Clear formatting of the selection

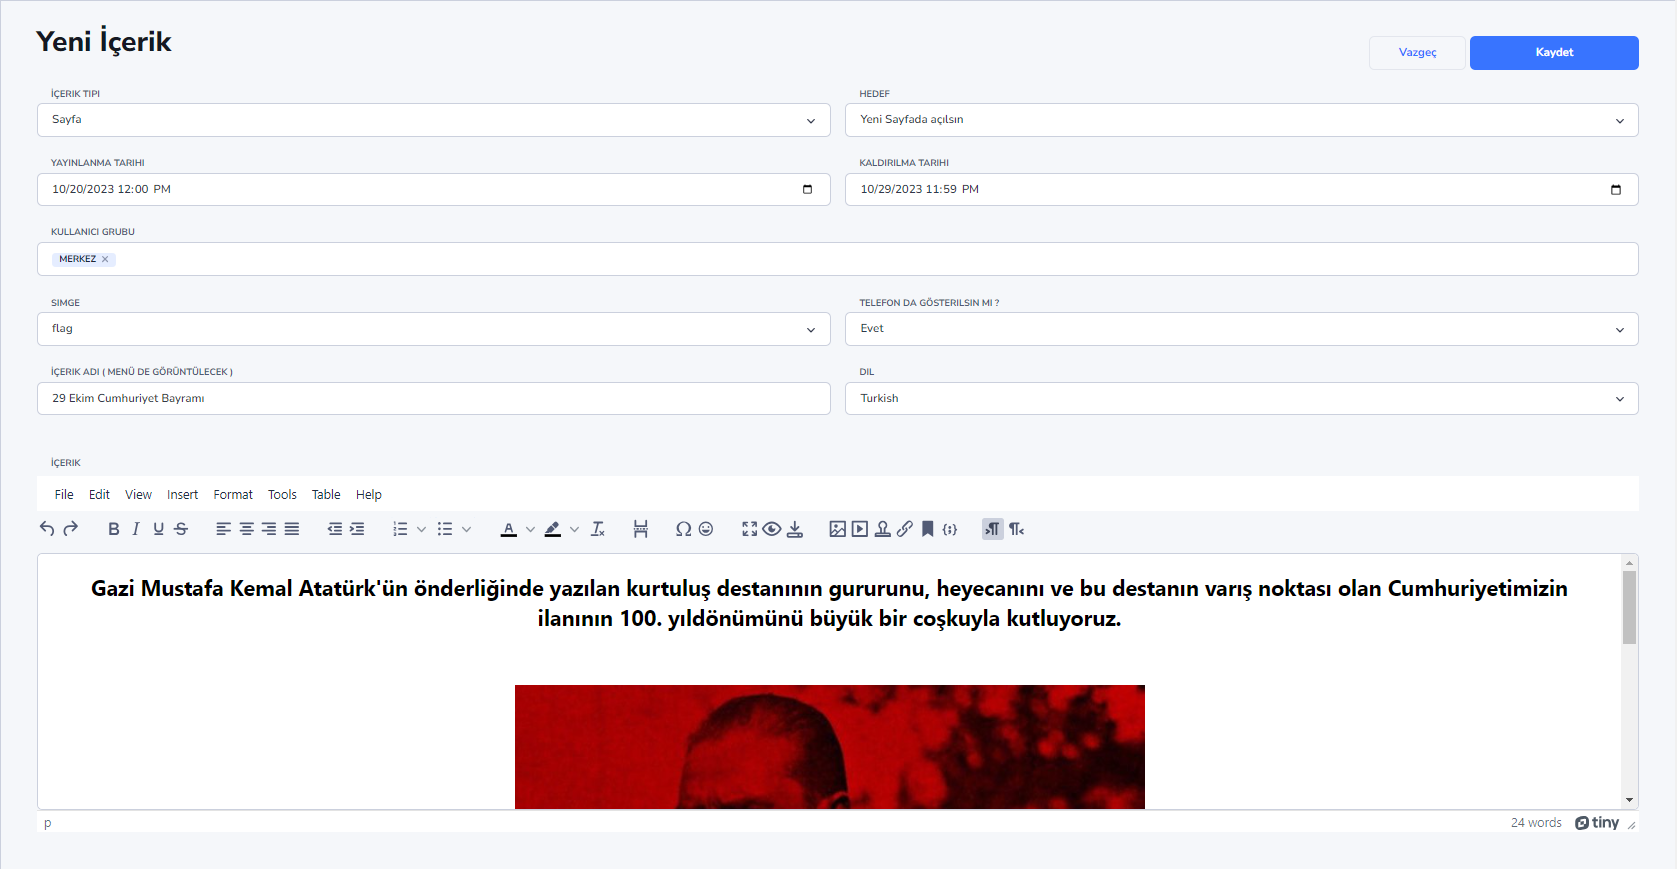(598, 529)
